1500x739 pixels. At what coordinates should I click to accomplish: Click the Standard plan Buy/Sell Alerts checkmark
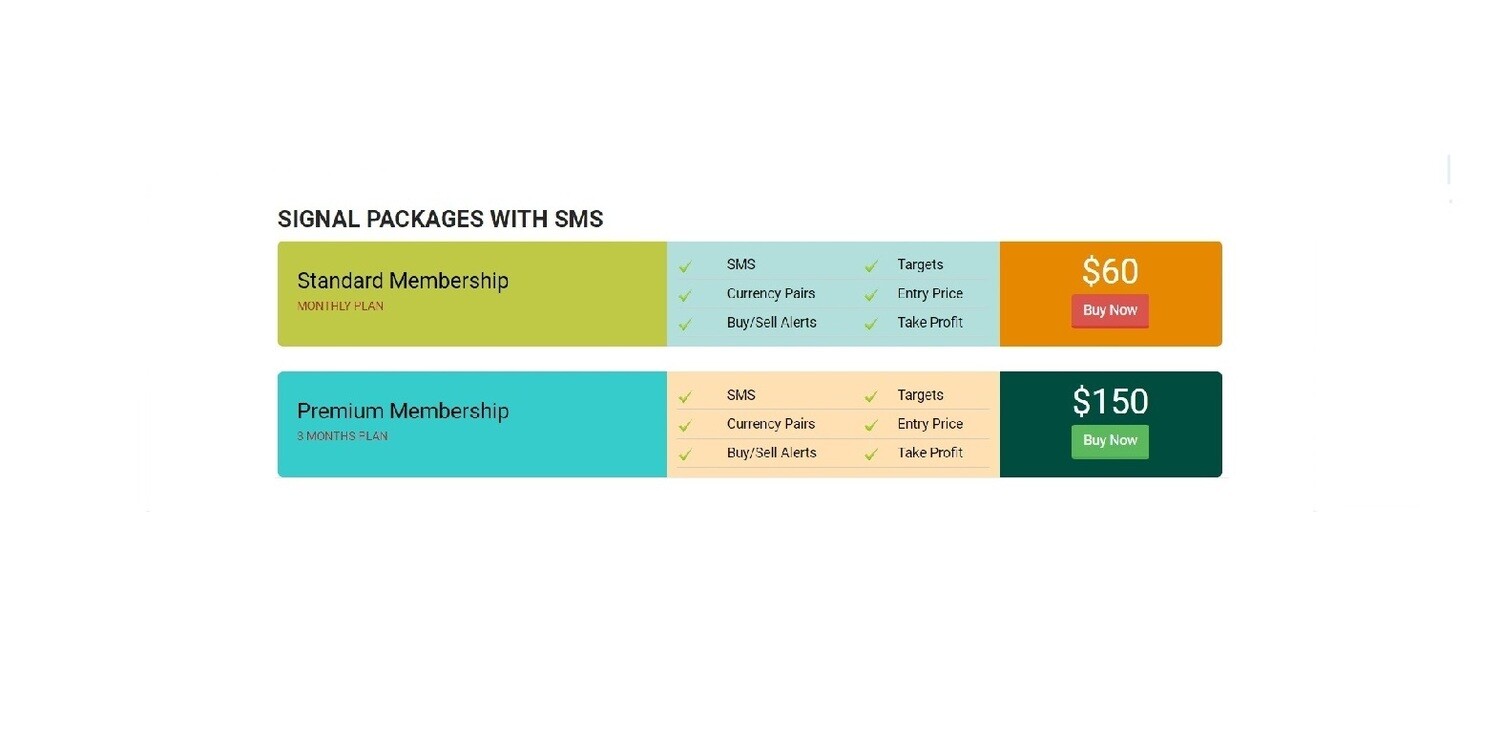pyautogui.click(x=685, y=325)
